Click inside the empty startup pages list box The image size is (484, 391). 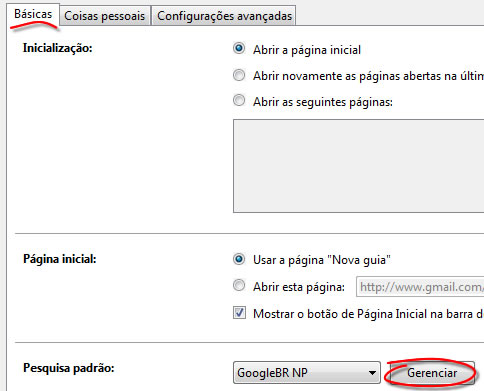(359, 166)
